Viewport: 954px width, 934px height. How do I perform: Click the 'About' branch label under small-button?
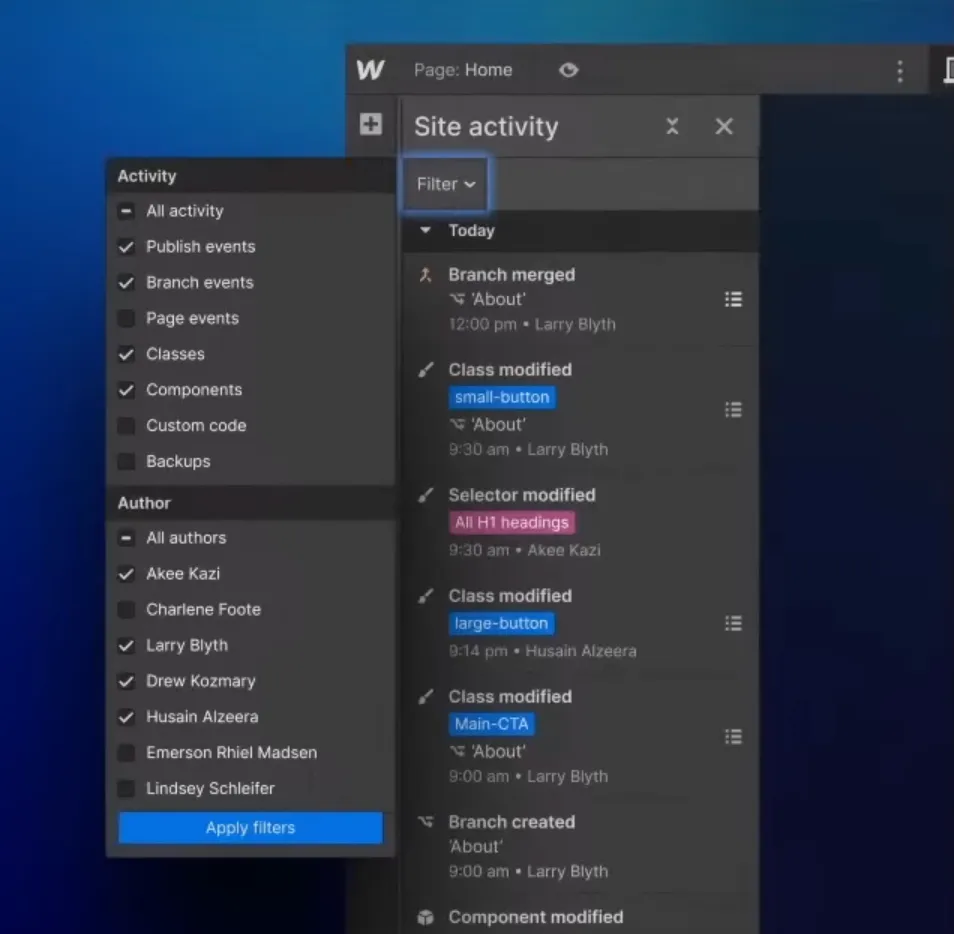[x=488, y=425]
